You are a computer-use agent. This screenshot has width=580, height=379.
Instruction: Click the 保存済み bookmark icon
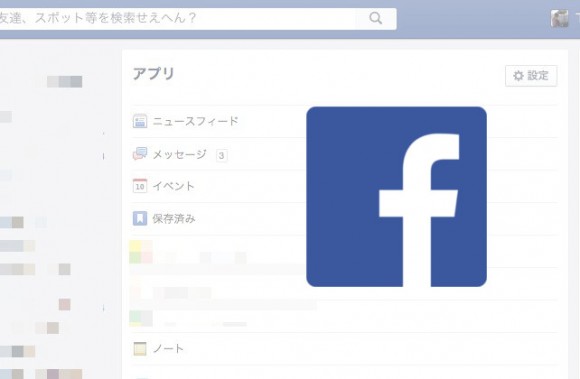pos(140,219)
